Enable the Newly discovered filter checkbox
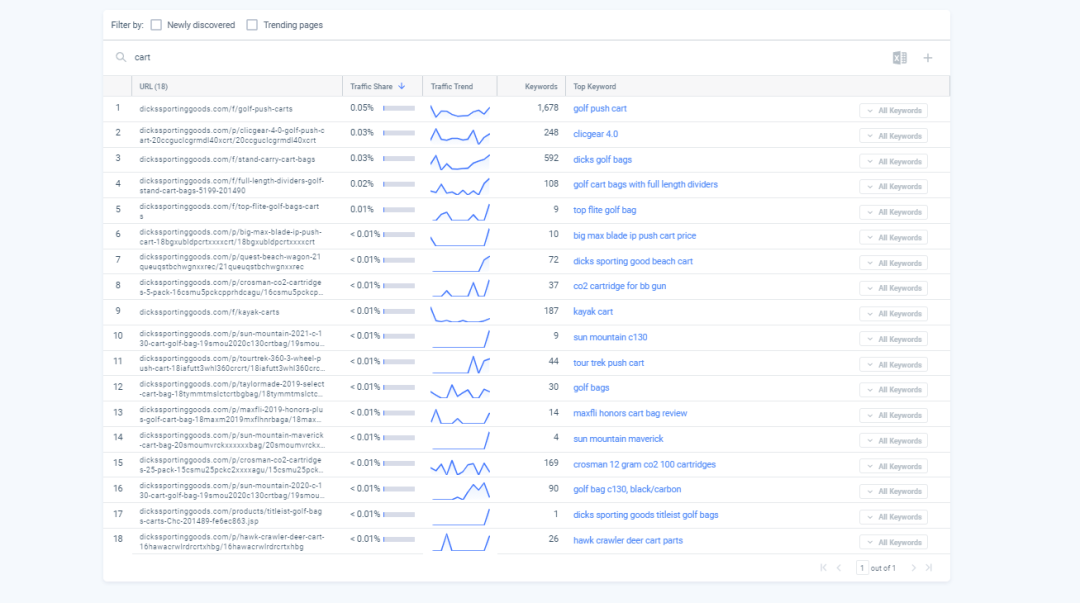The height and width of the screenshot is (603, 1080). point(156,25)
